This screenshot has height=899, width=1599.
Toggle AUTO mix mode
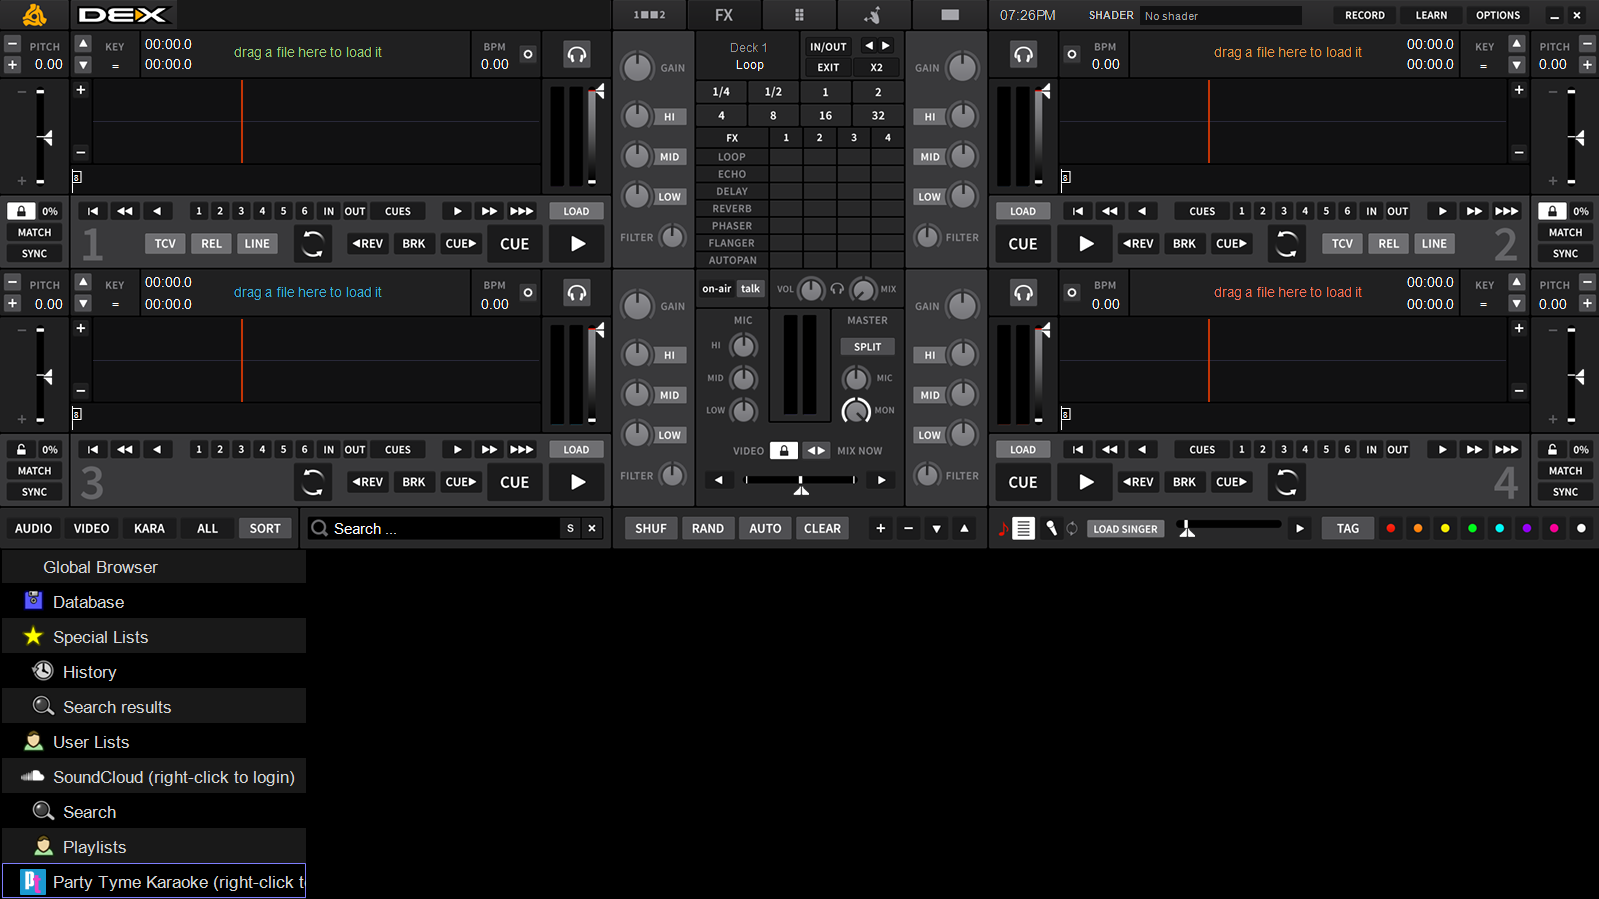coord(765,529)
